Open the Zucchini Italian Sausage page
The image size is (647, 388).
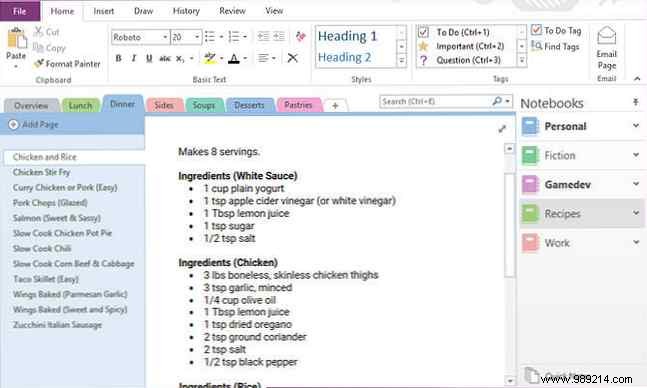tap(57, 325)
